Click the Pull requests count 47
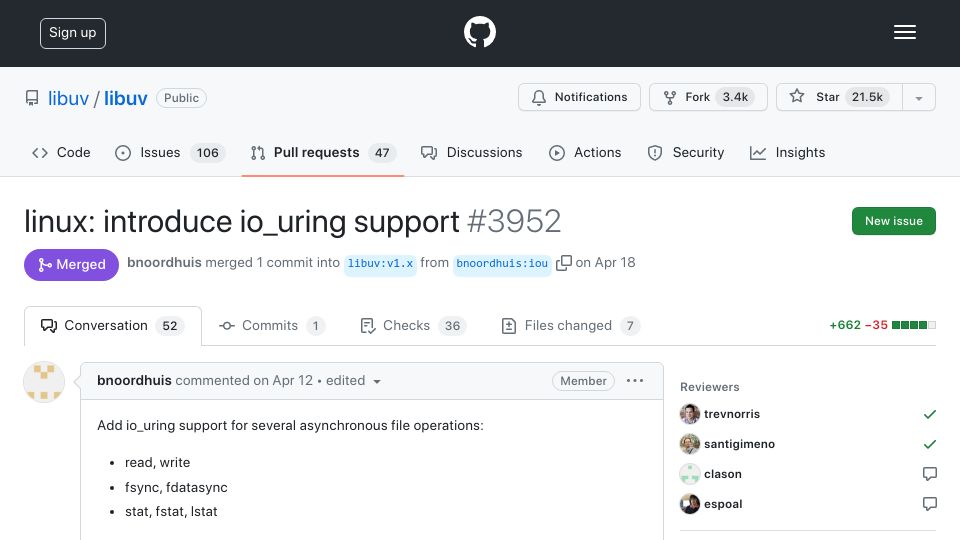Image resolution: width=960 pixels, height=540 pixels. (382, 152)
